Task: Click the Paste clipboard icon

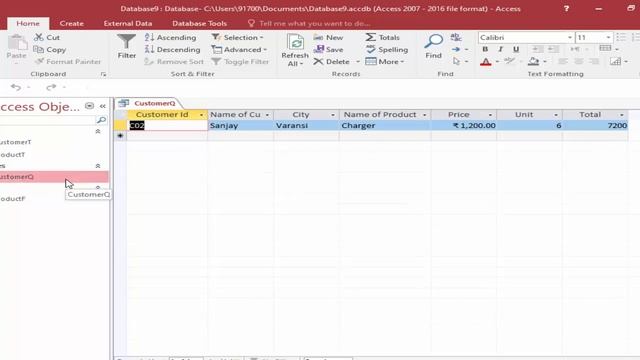Action: [x=17, y=43]
